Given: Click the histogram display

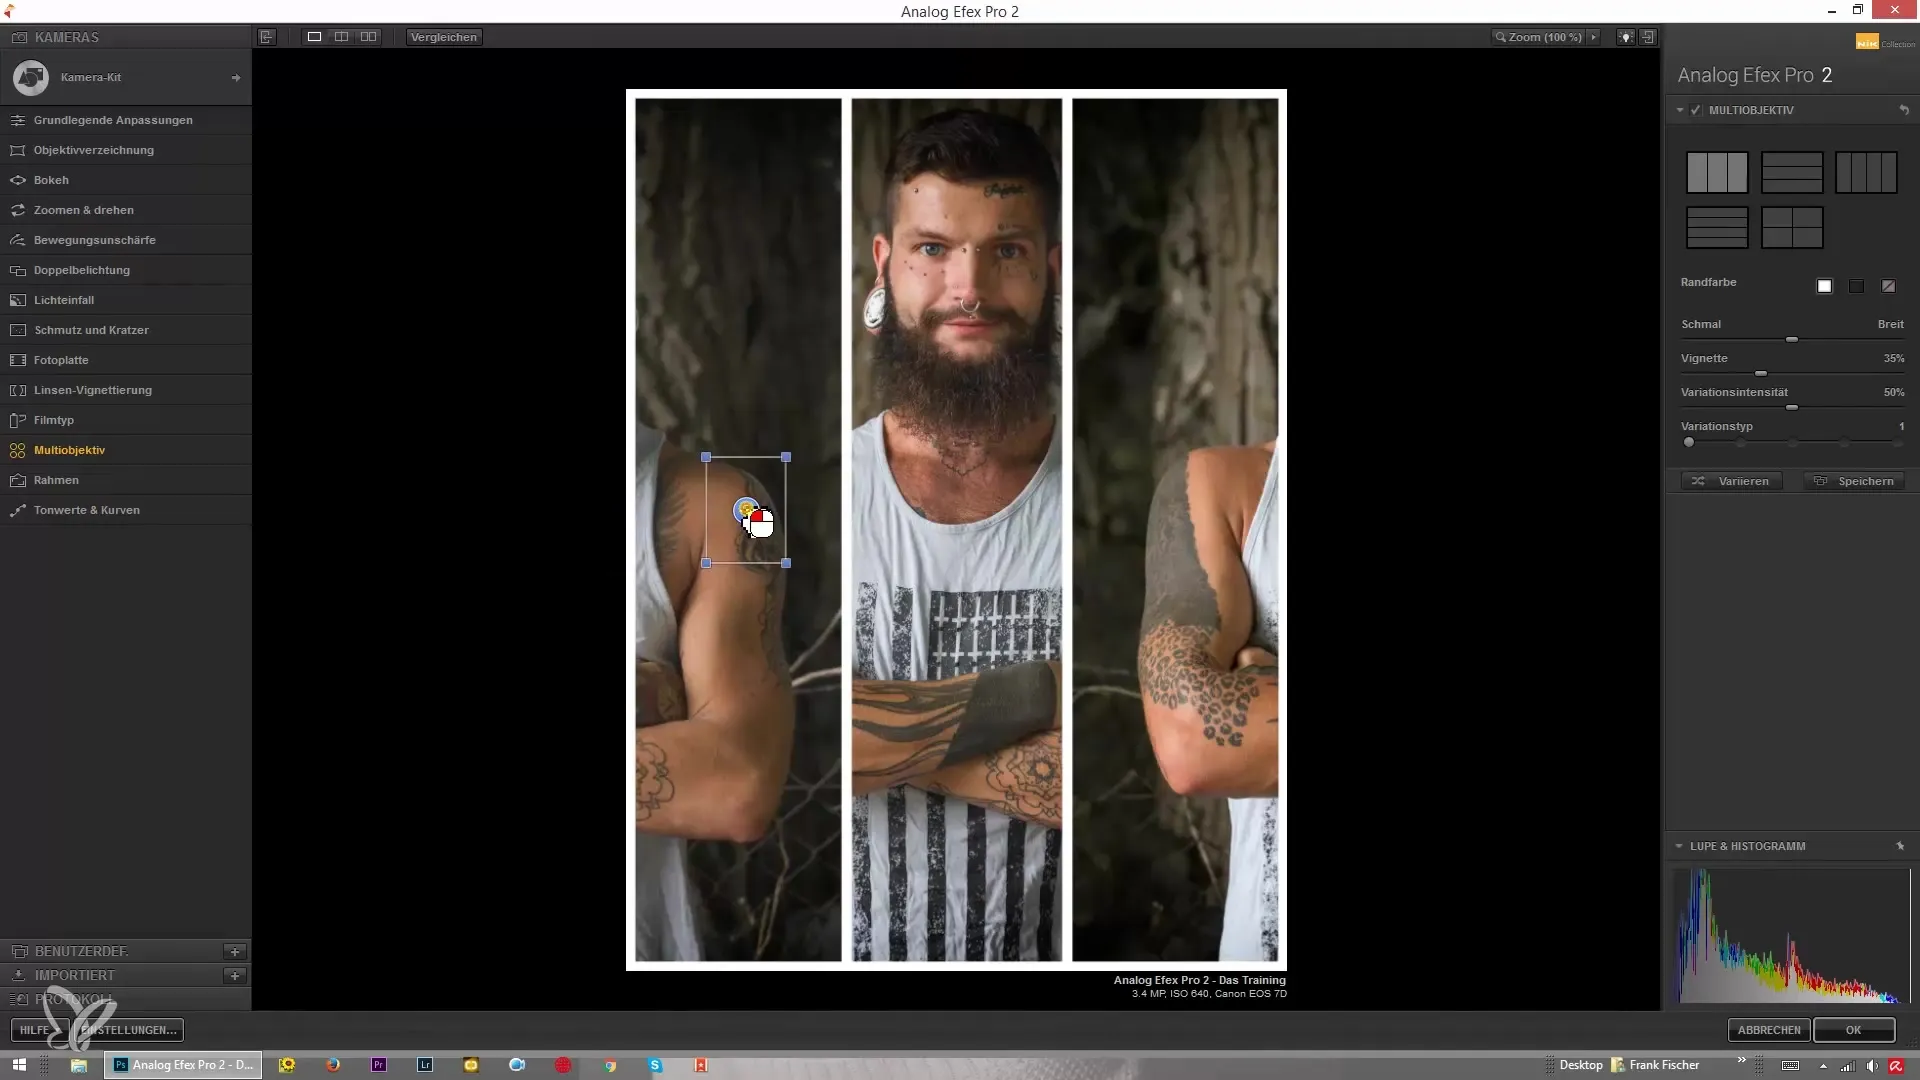Looking at the screenshot, I should click(1792, 935).
